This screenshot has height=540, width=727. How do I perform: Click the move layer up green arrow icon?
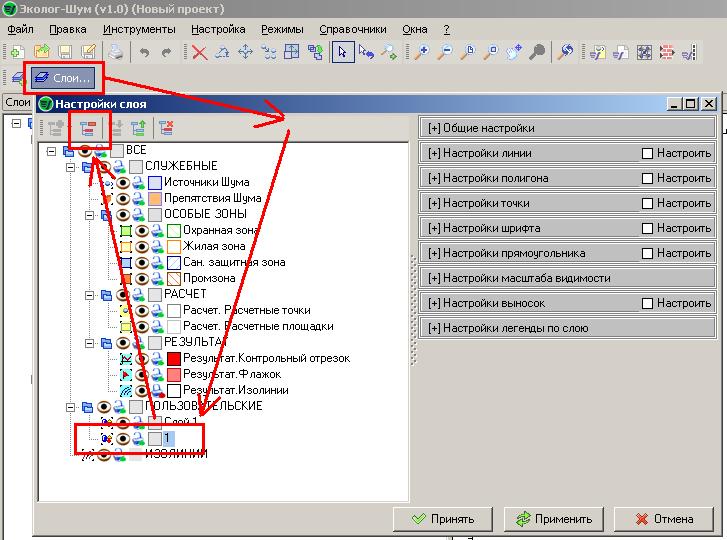point(139,128)
